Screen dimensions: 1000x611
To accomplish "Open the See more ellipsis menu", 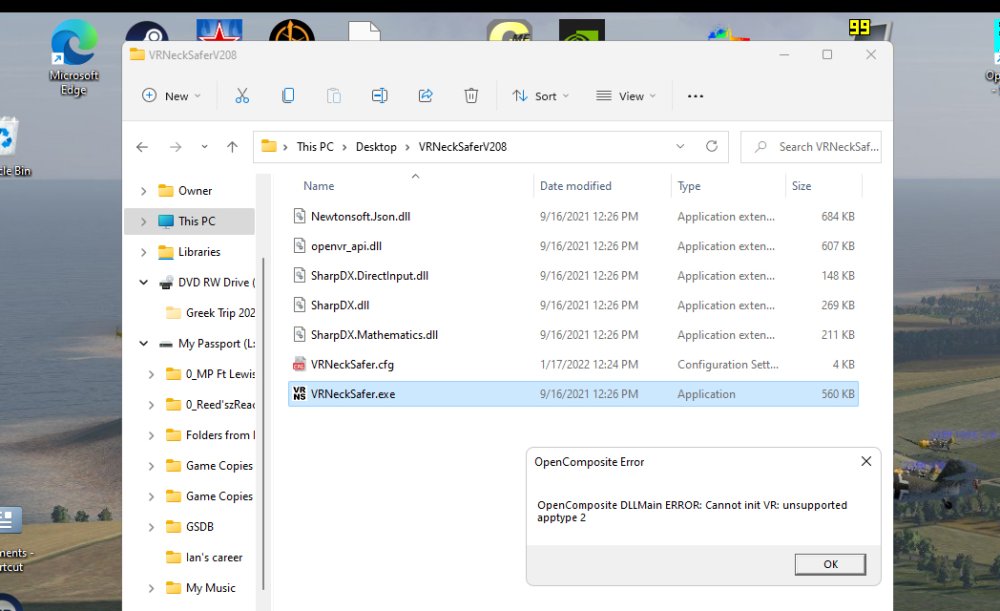I will tap(695, 96).
